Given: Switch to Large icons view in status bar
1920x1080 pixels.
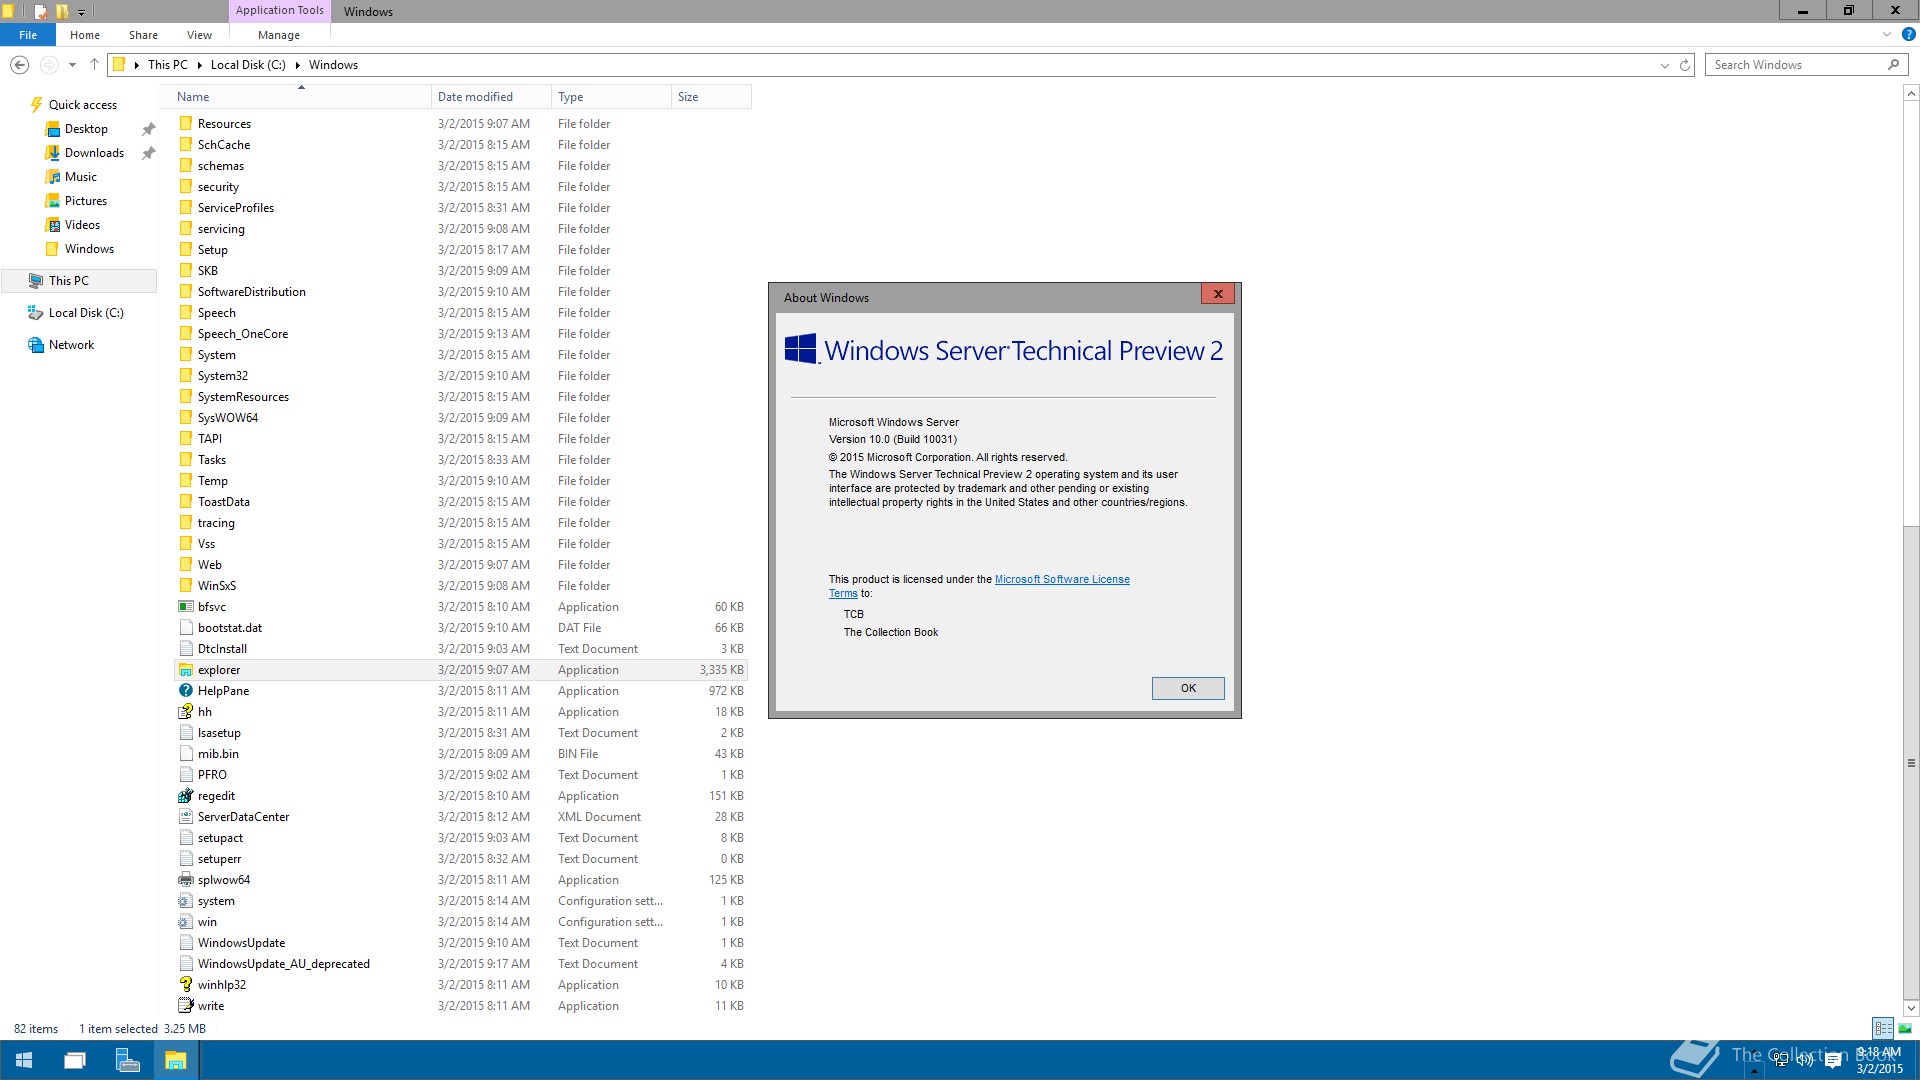Looking at the screenshot, I should (1905, 1028).
